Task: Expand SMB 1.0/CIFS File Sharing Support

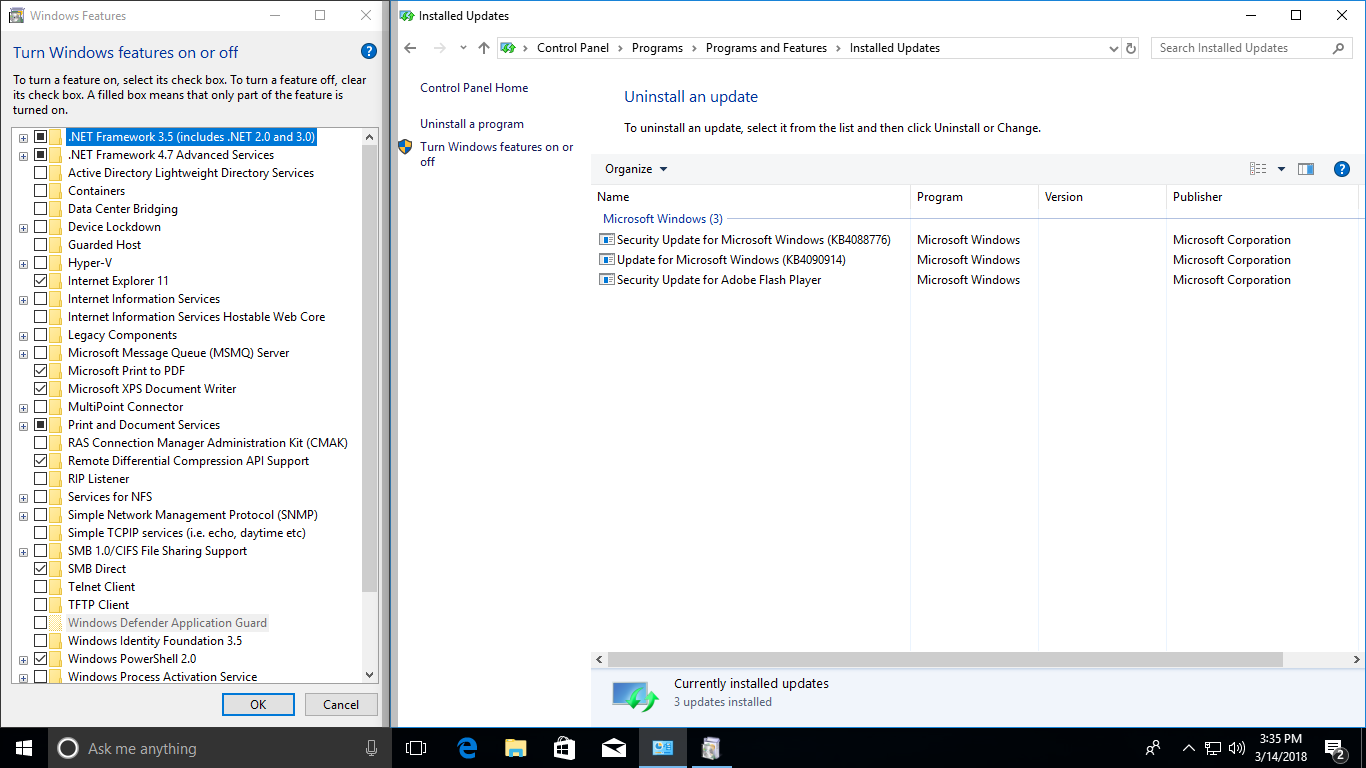Action: tap(23, 551)
